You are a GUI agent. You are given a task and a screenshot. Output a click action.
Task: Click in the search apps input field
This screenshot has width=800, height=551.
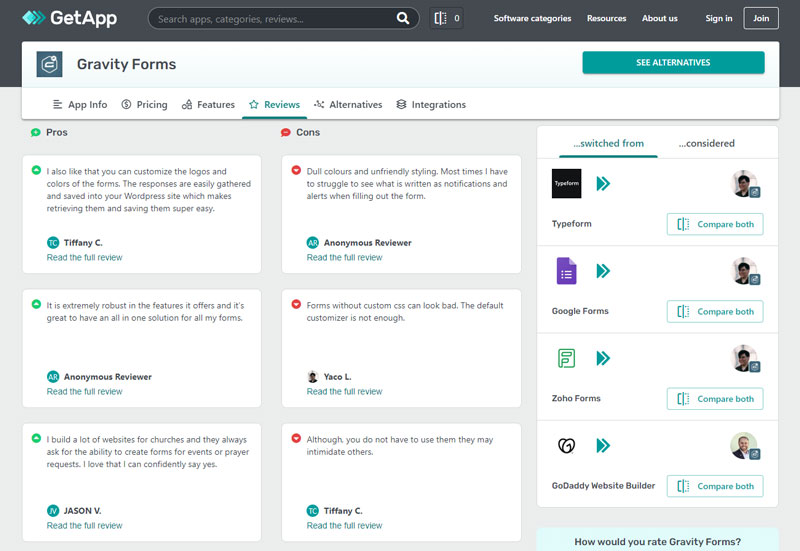pos(270,18)
